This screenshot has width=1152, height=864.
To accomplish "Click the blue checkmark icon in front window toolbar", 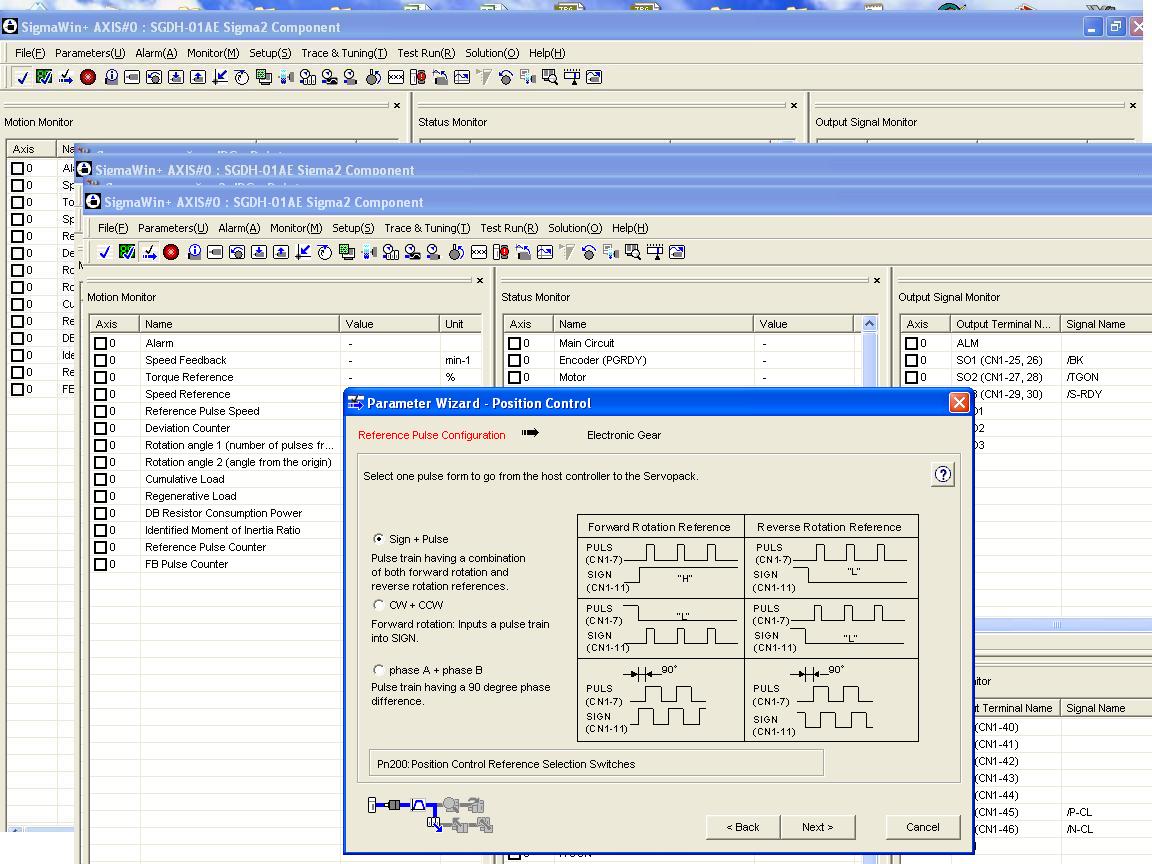I will tap(104, 252).
